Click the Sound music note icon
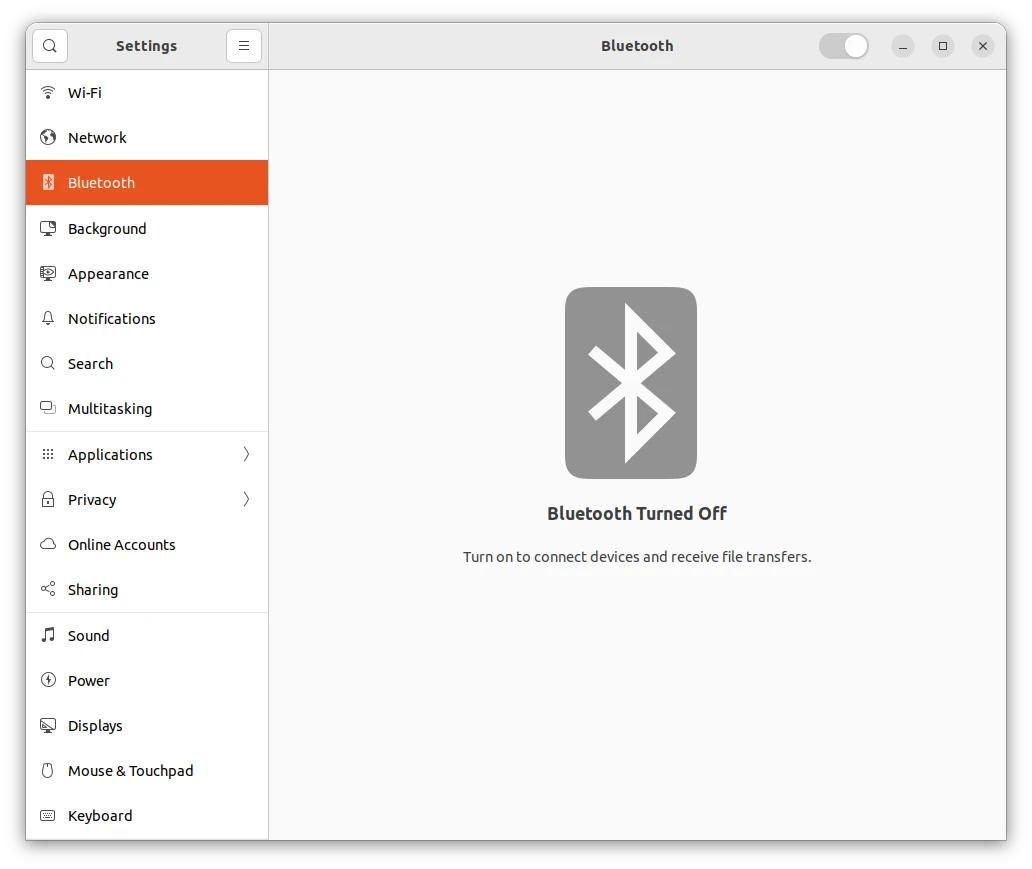The image size is (1032, 869). [48, 635]
